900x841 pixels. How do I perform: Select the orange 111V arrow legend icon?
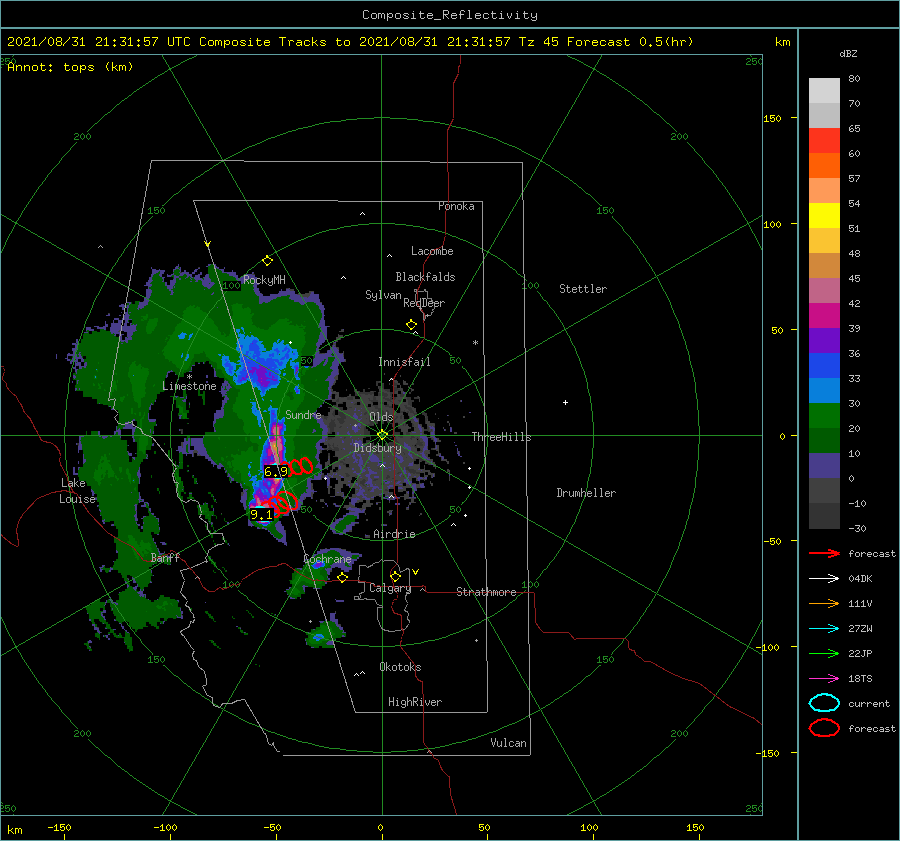point(824,603)
